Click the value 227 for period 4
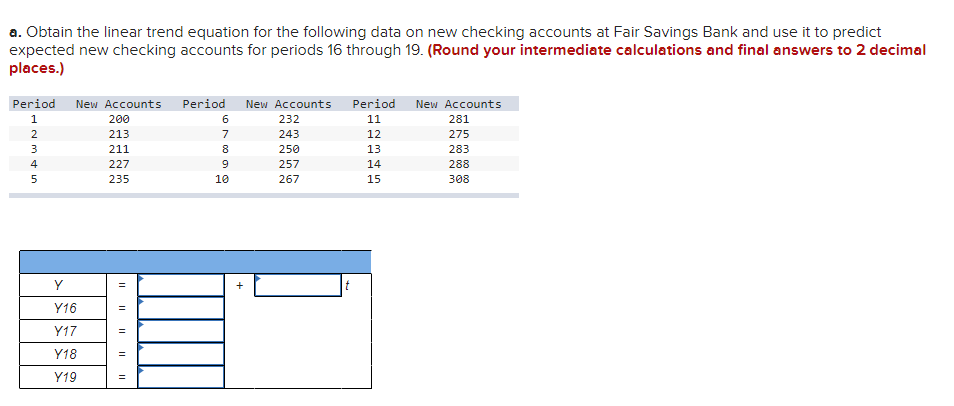The image size is (954, 406). [x=119, y=164]
